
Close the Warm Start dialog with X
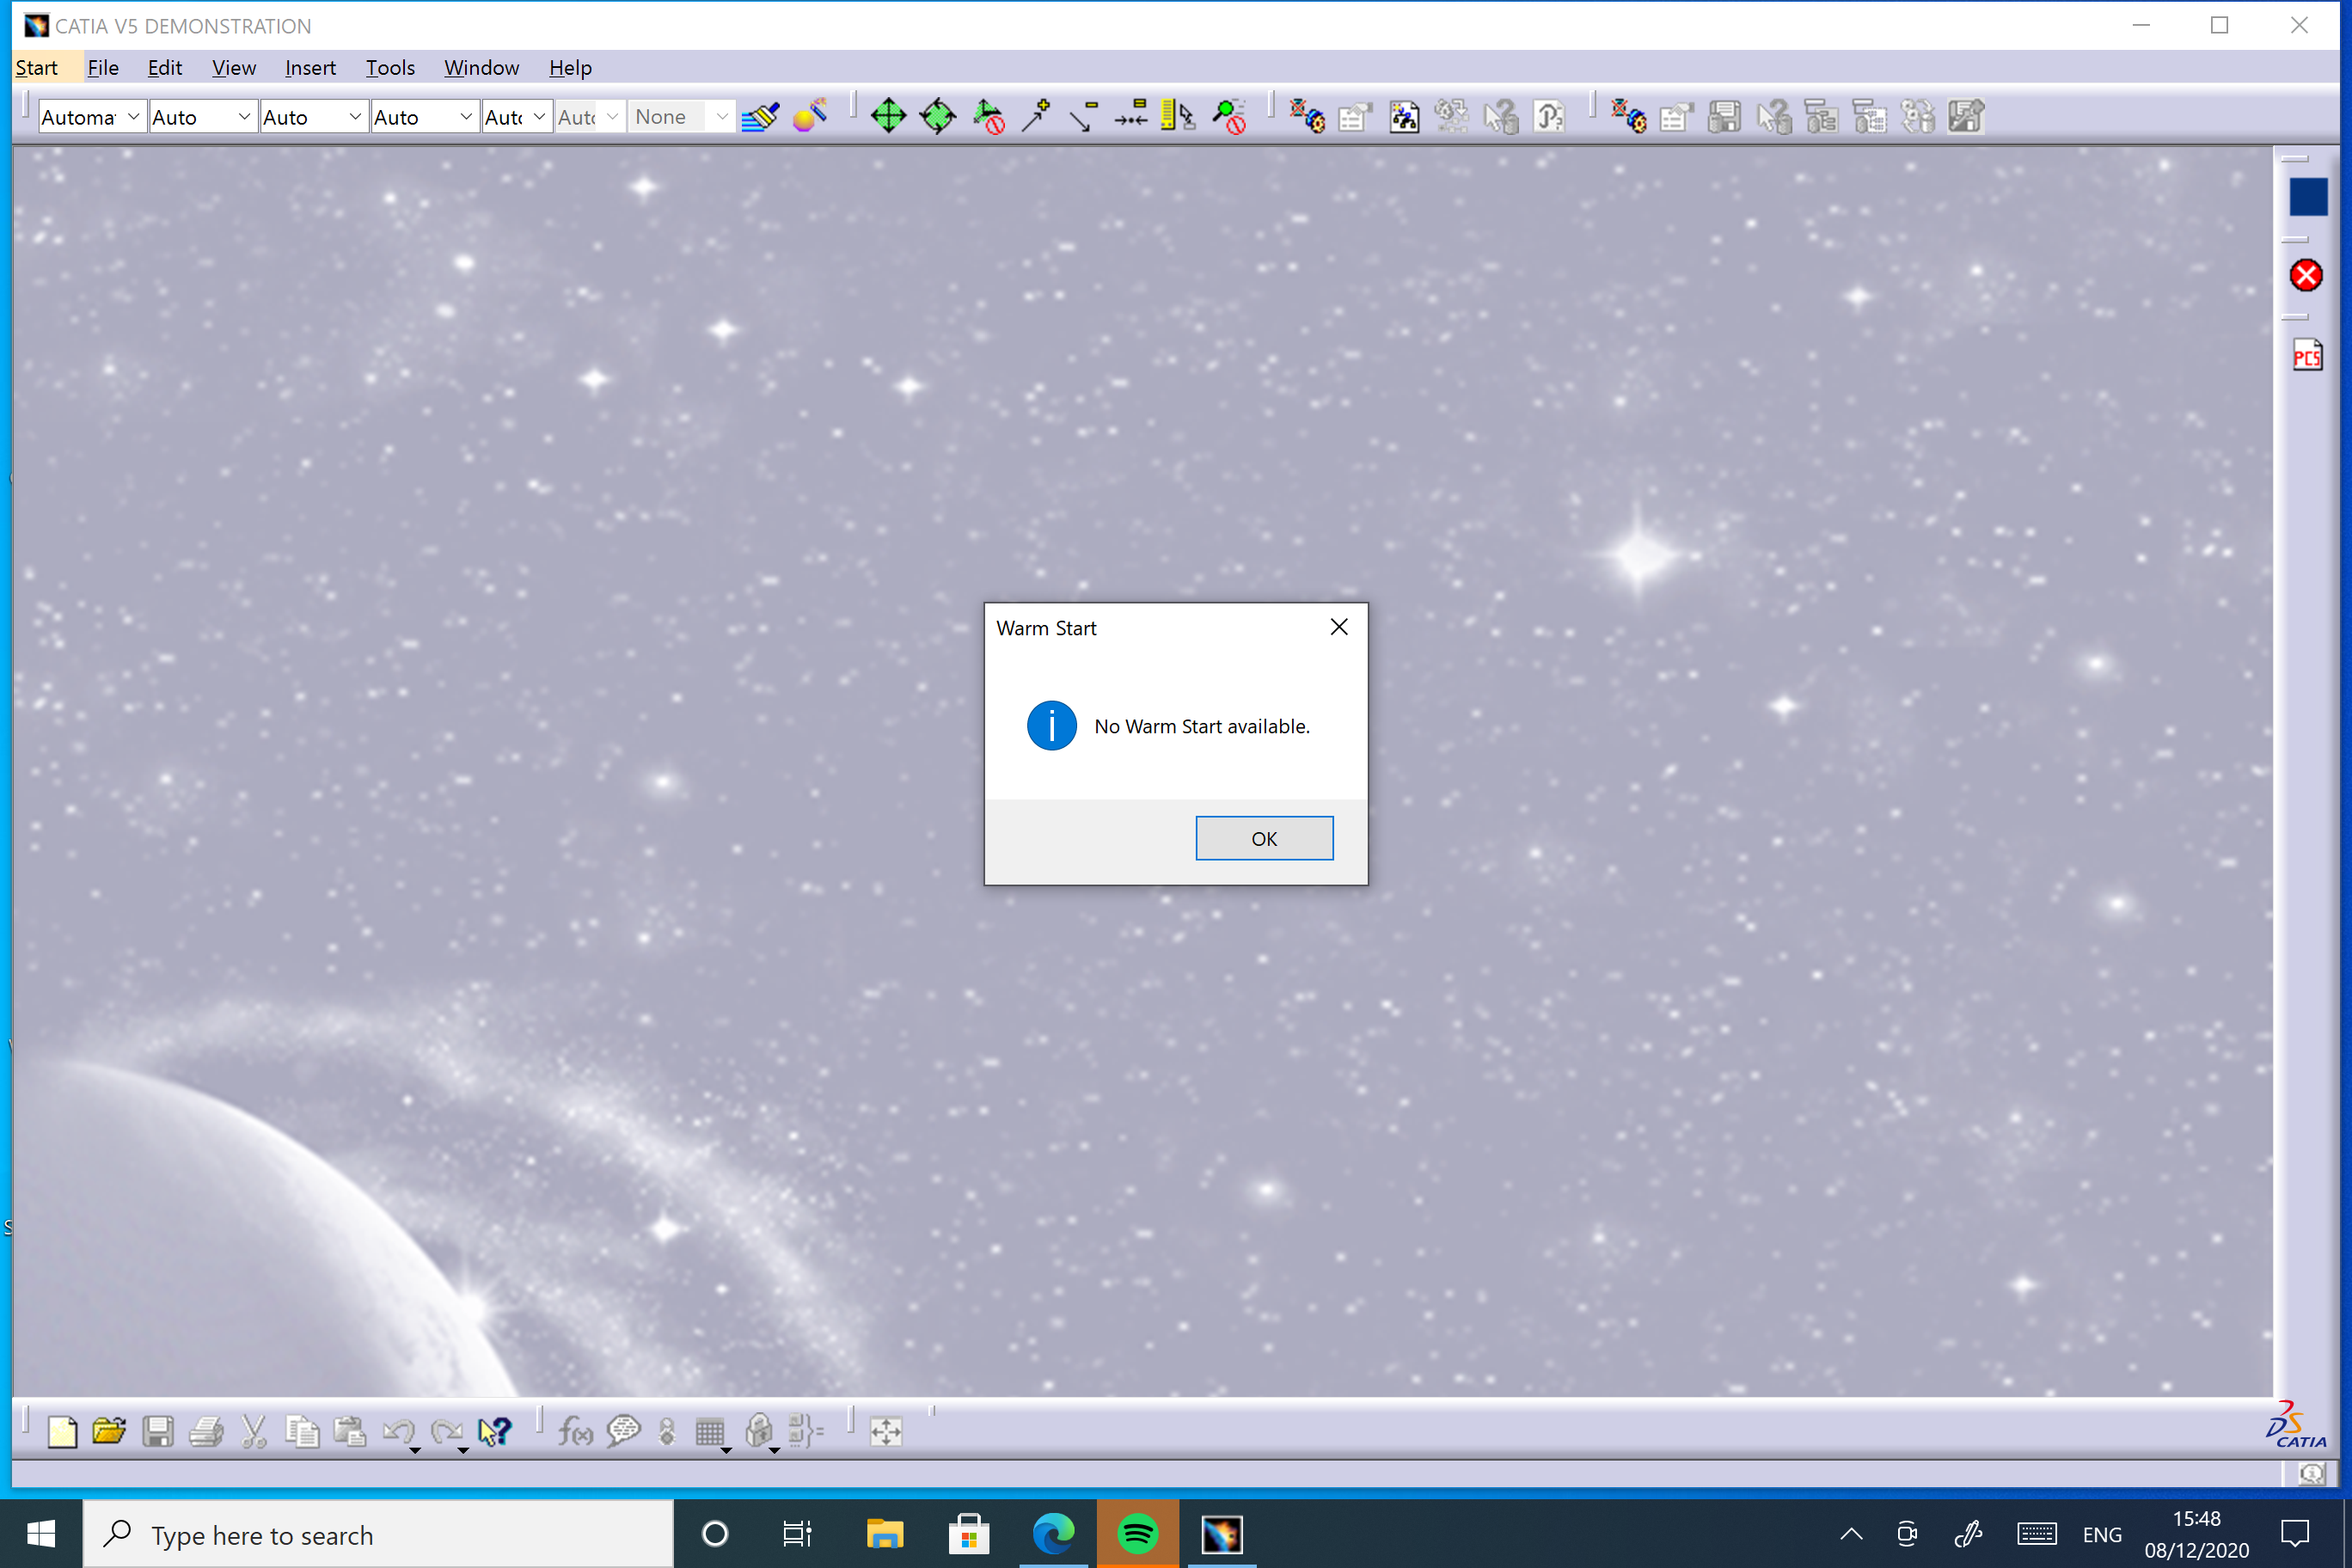point(1339,627)
